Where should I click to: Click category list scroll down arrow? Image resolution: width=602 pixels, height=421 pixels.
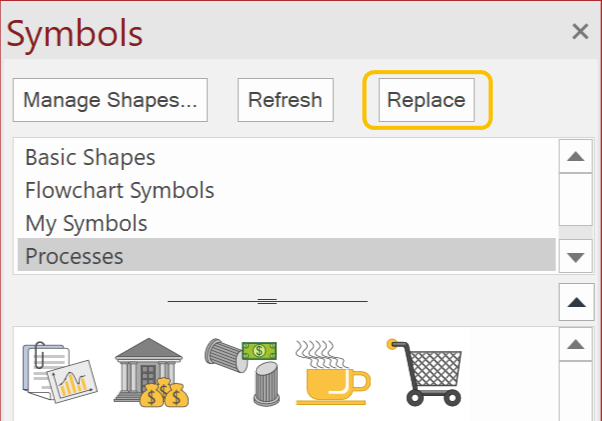[576, 256]
